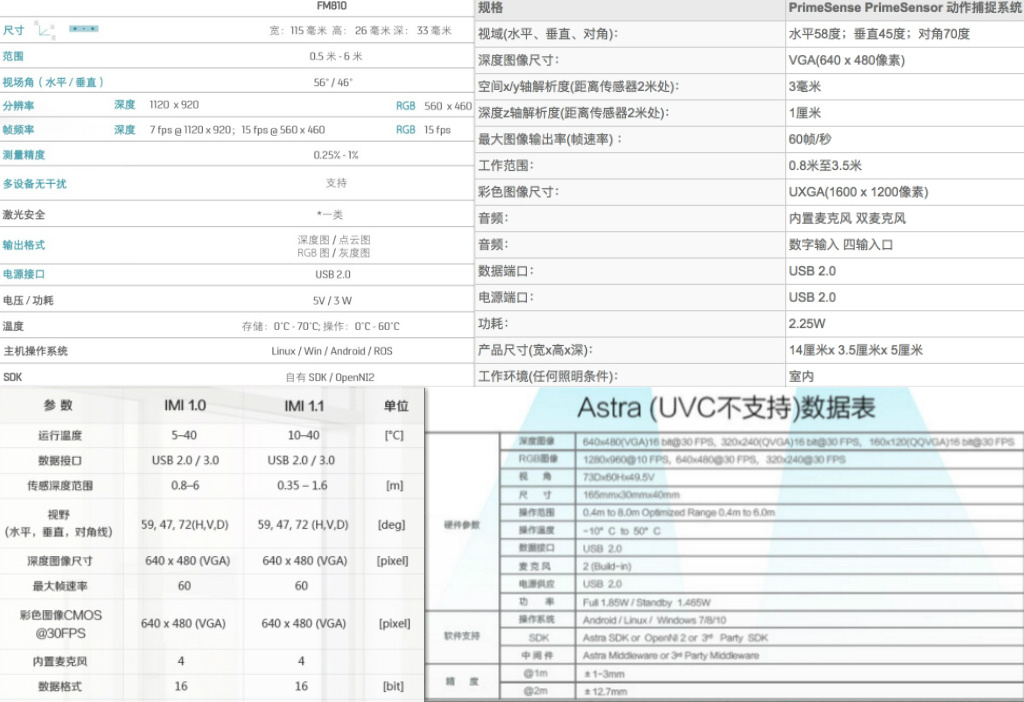This screenshot has height=702, width=1024.
Task: Click USB 2.0 in the FM810 电源接口 row
Action: point(333,274)
